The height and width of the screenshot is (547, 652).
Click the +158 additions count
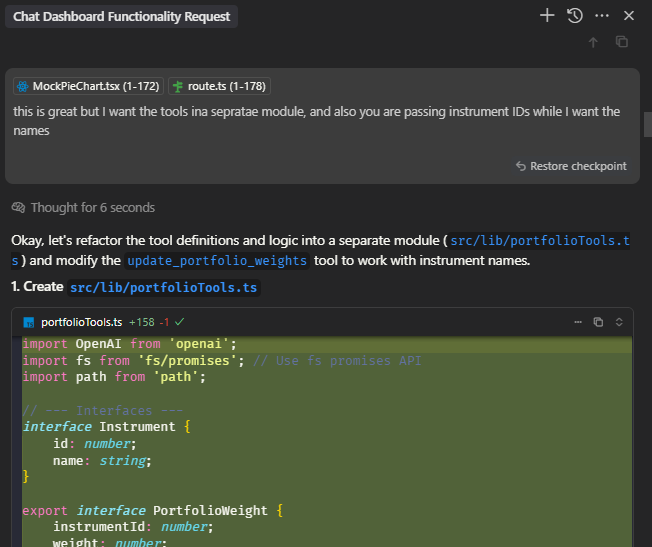(x=142, y=322)
